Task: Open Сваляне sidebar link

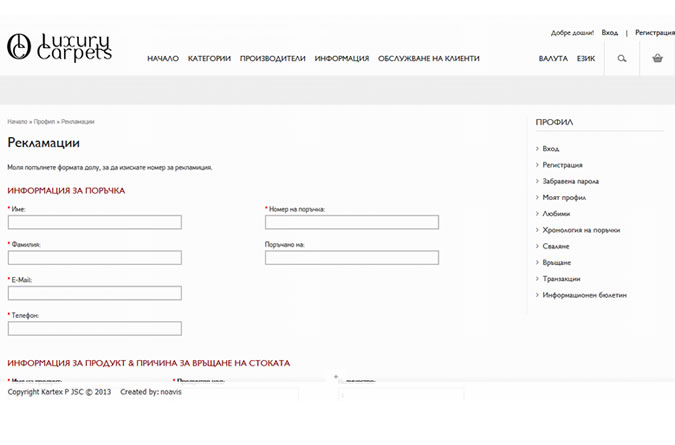Action: [556, 246]
